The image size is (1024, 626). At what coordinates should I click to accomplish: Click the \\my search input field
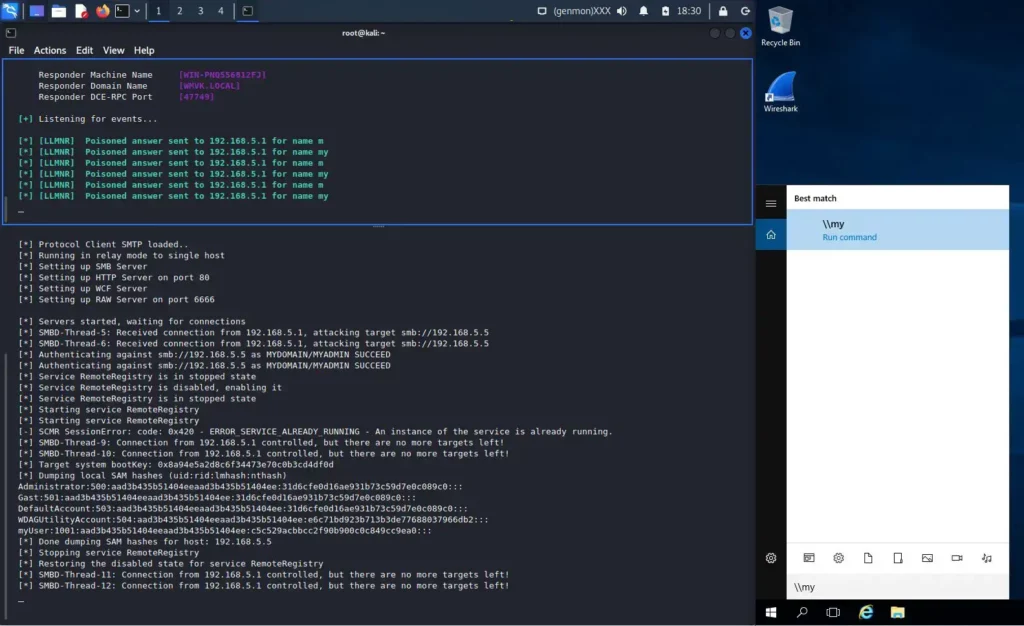pyautogui.click(x=898, y=587)
